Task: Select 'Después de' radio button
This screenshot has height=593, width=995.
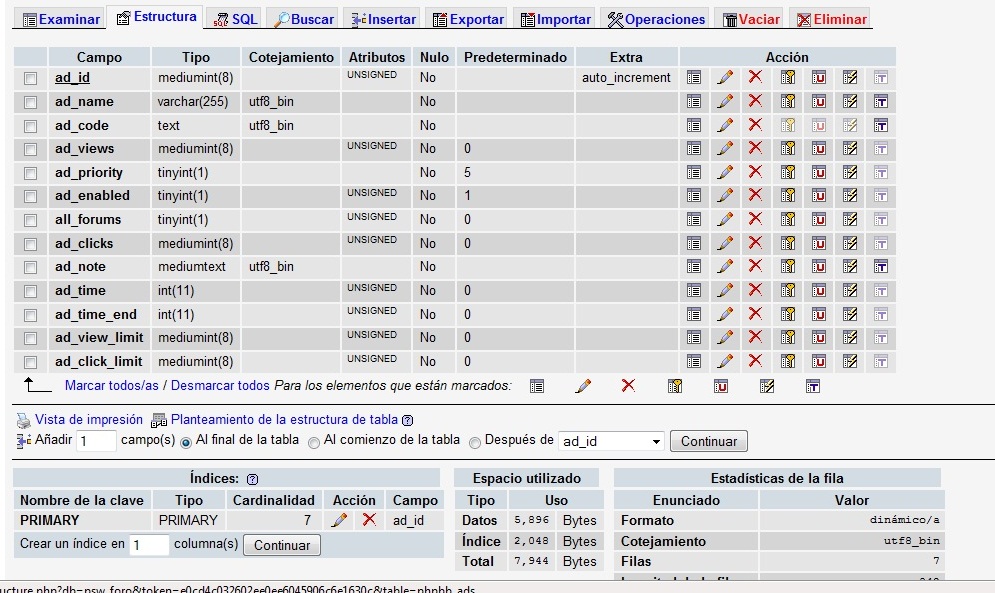Action: 475,443
